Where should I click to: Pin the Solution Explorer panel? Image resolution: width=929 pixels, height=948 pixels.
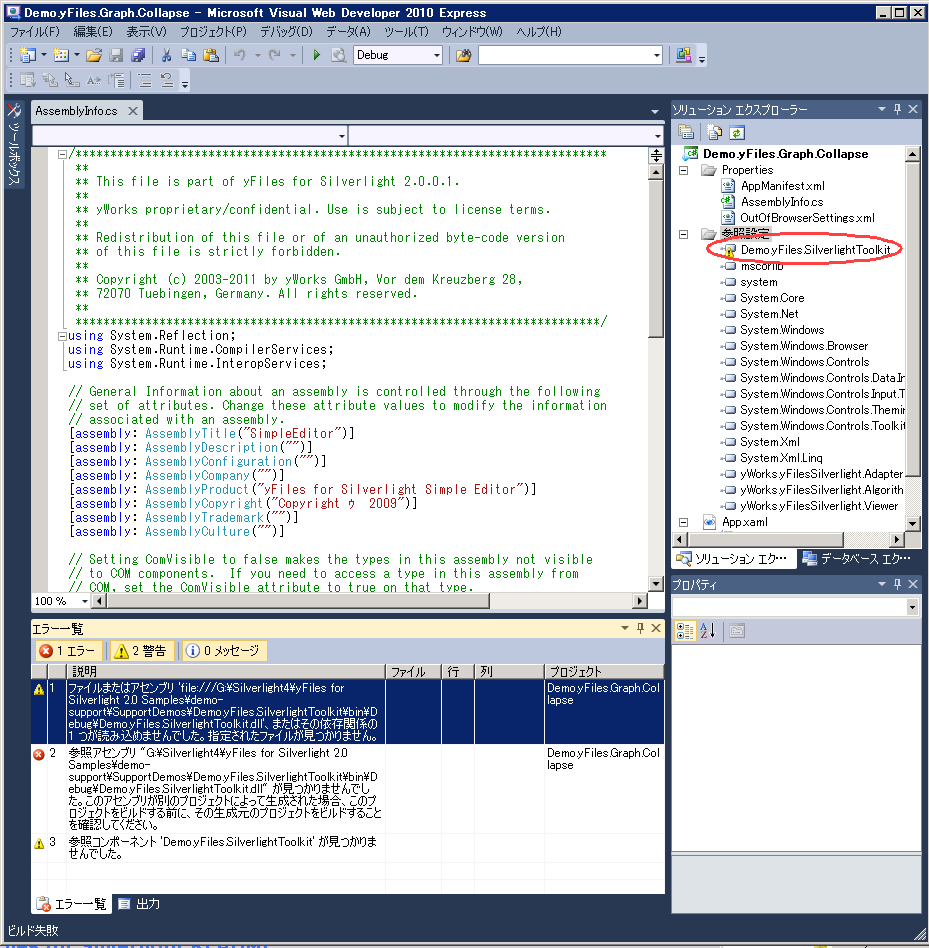pyautogui.click(x=898, y=109)
